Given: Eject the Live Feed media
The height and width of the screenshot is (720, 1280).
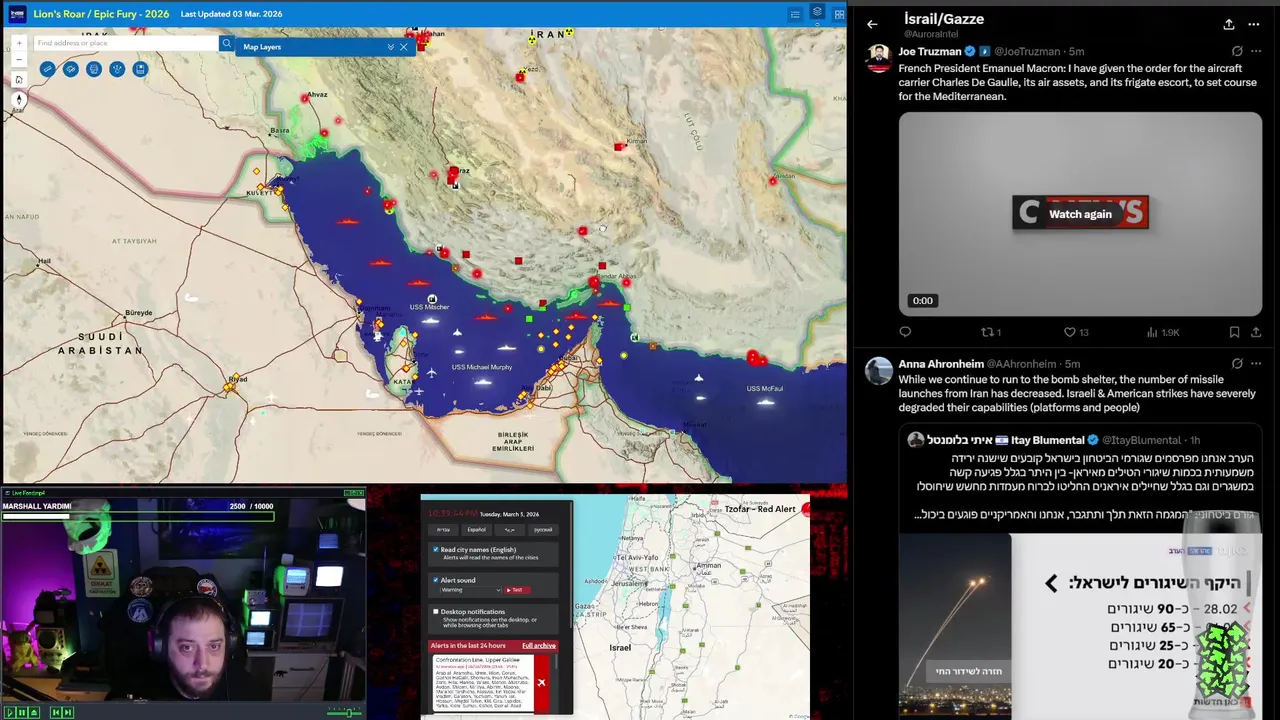Looking at the screenshot, I should coord(34,712).
